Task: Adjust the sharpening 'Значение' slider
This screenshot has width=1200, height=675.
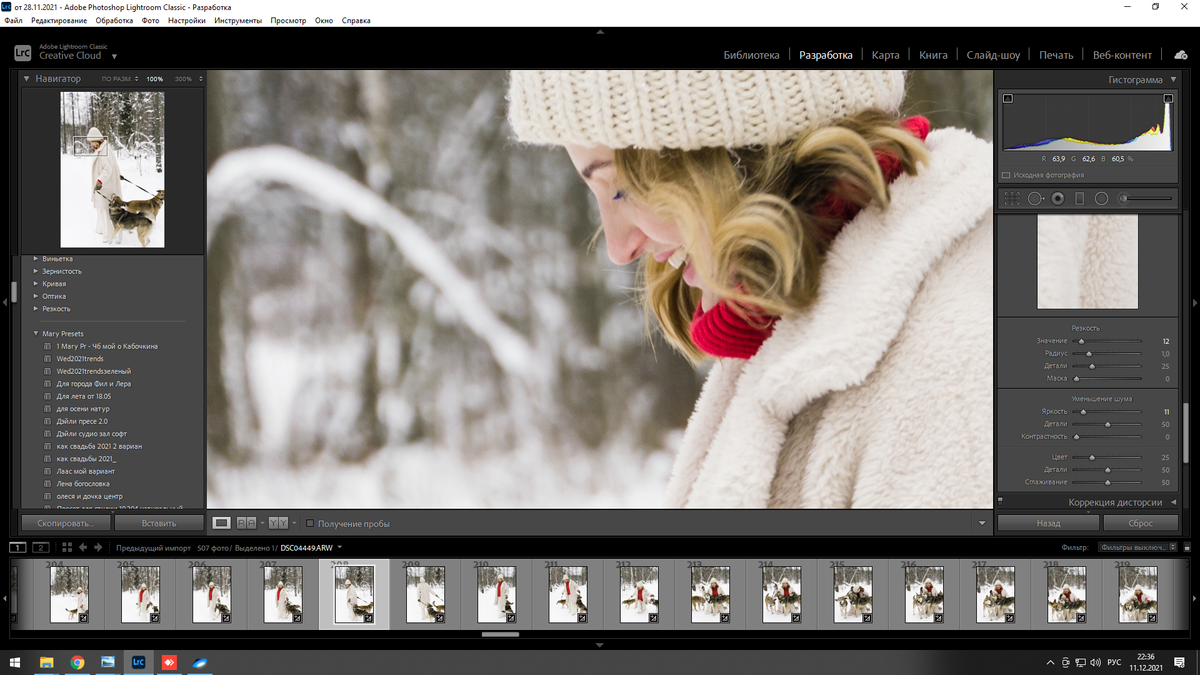Action: pos(1081,341)
